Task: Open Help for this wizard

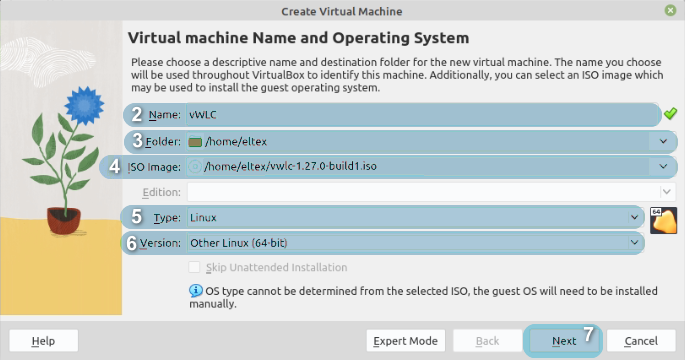Action: (43, 341)
